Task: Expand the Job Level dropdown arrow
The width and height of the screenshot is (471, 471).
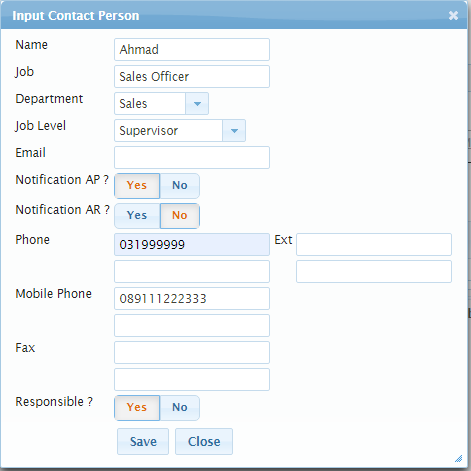Action: point(234,131)
